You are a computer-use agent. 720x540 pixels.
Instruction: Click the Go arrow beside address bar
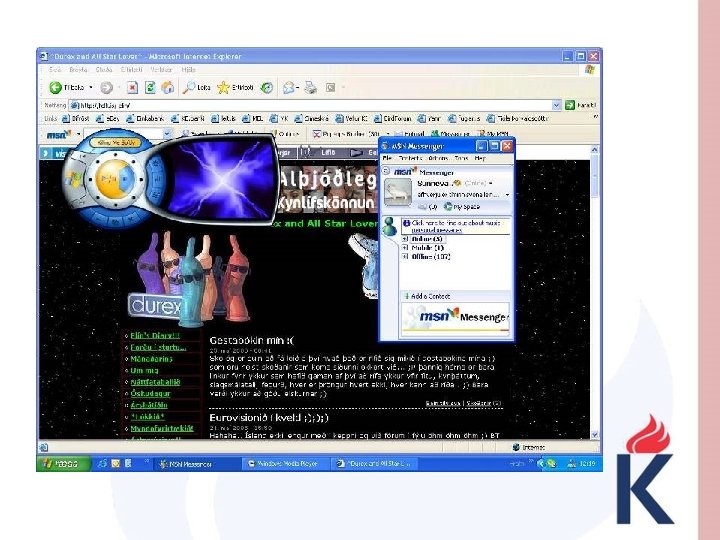[570, 105]
